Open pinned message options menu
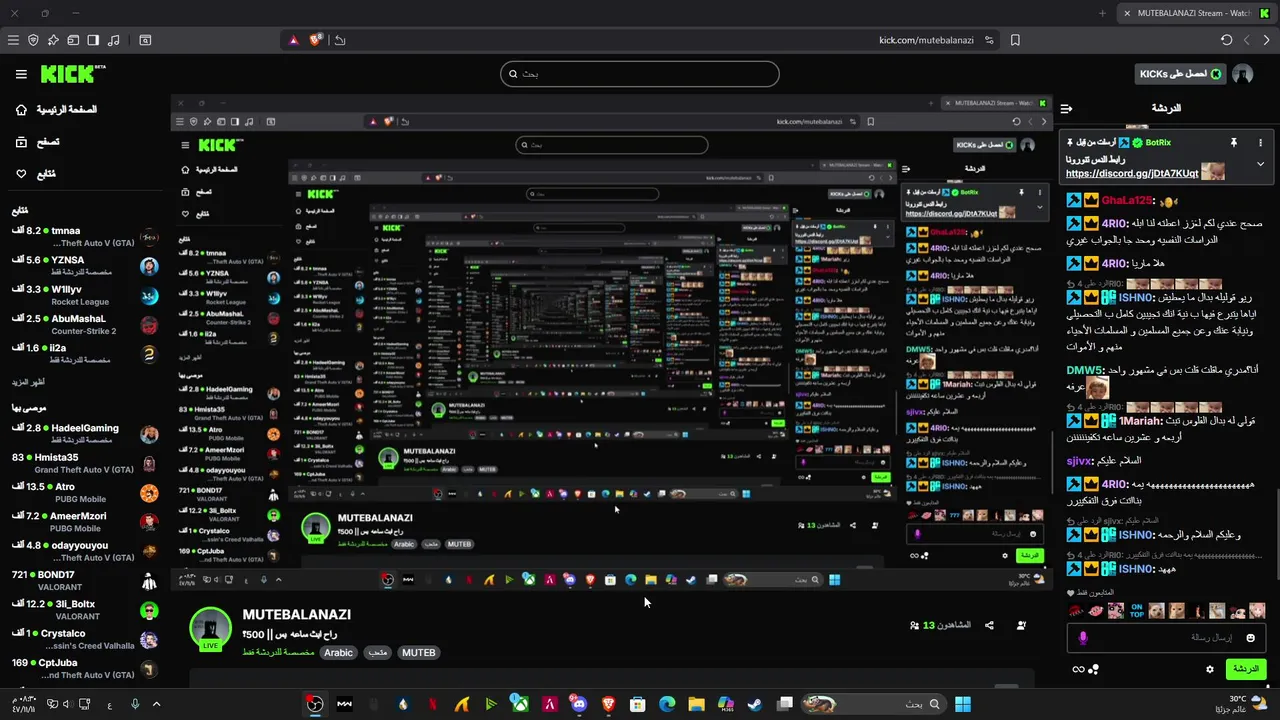Viewport: 1280px width, 720px height. click(x=1260, y=143)
